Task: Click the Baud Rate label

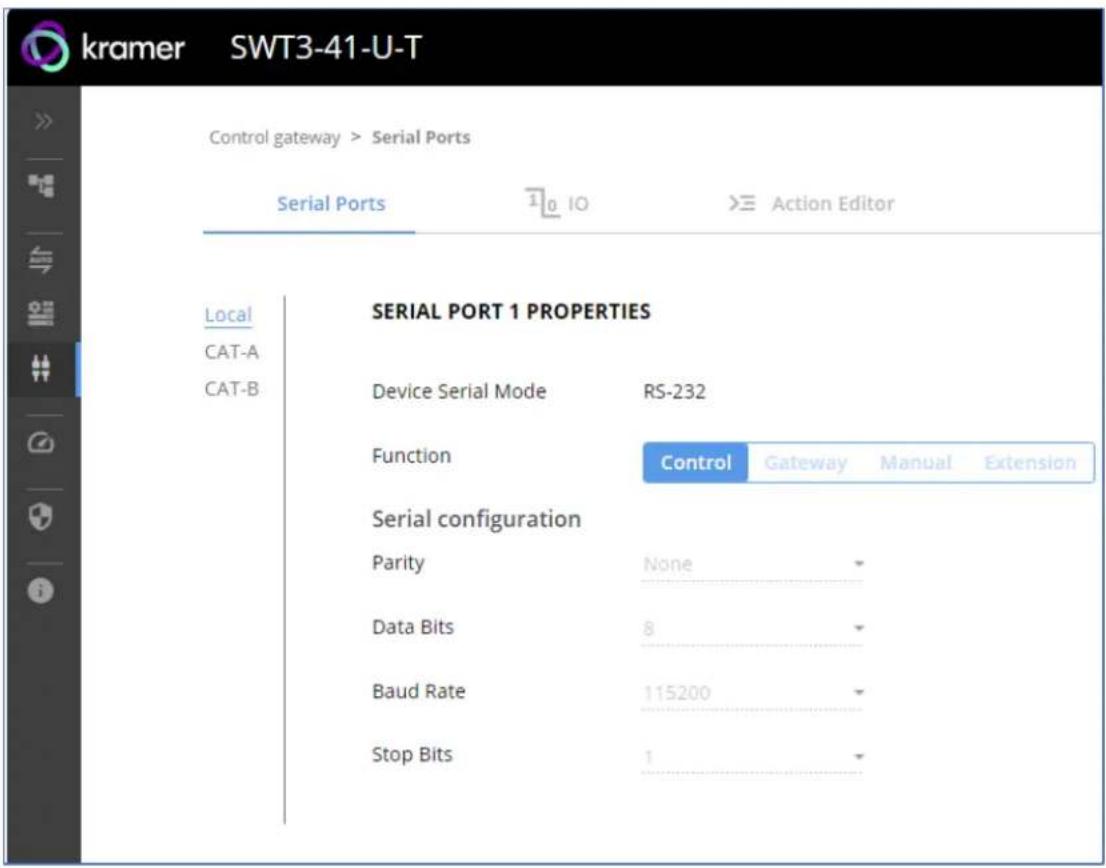Action: pyautogui.click(x=418, y=691)
